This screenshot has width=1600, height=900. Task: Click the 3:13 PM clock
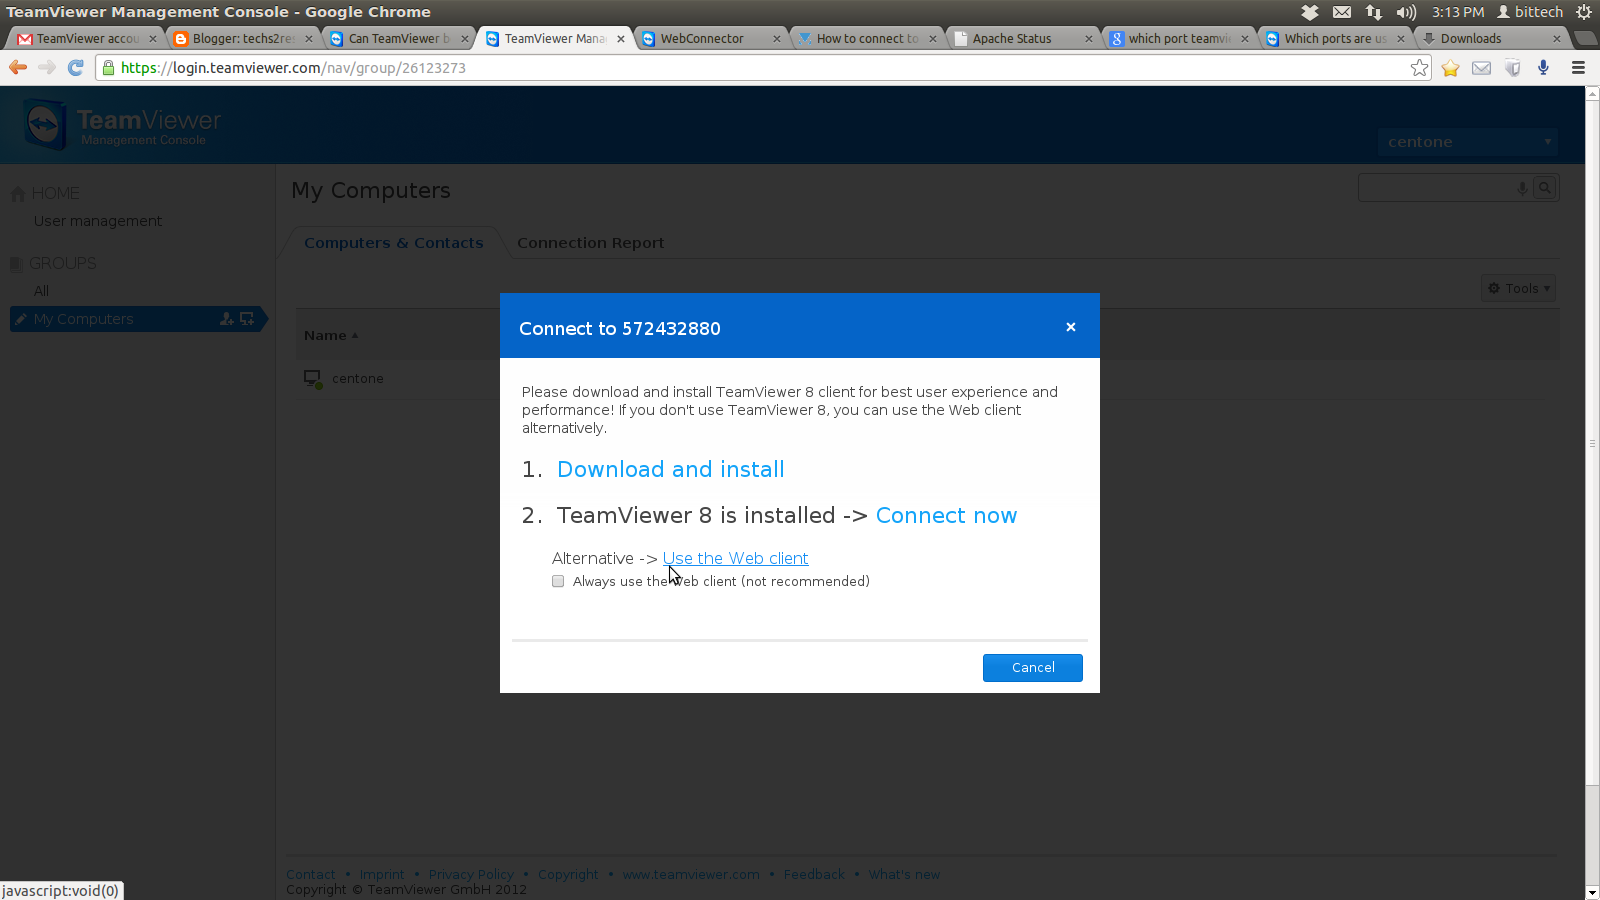point(1458,12)
